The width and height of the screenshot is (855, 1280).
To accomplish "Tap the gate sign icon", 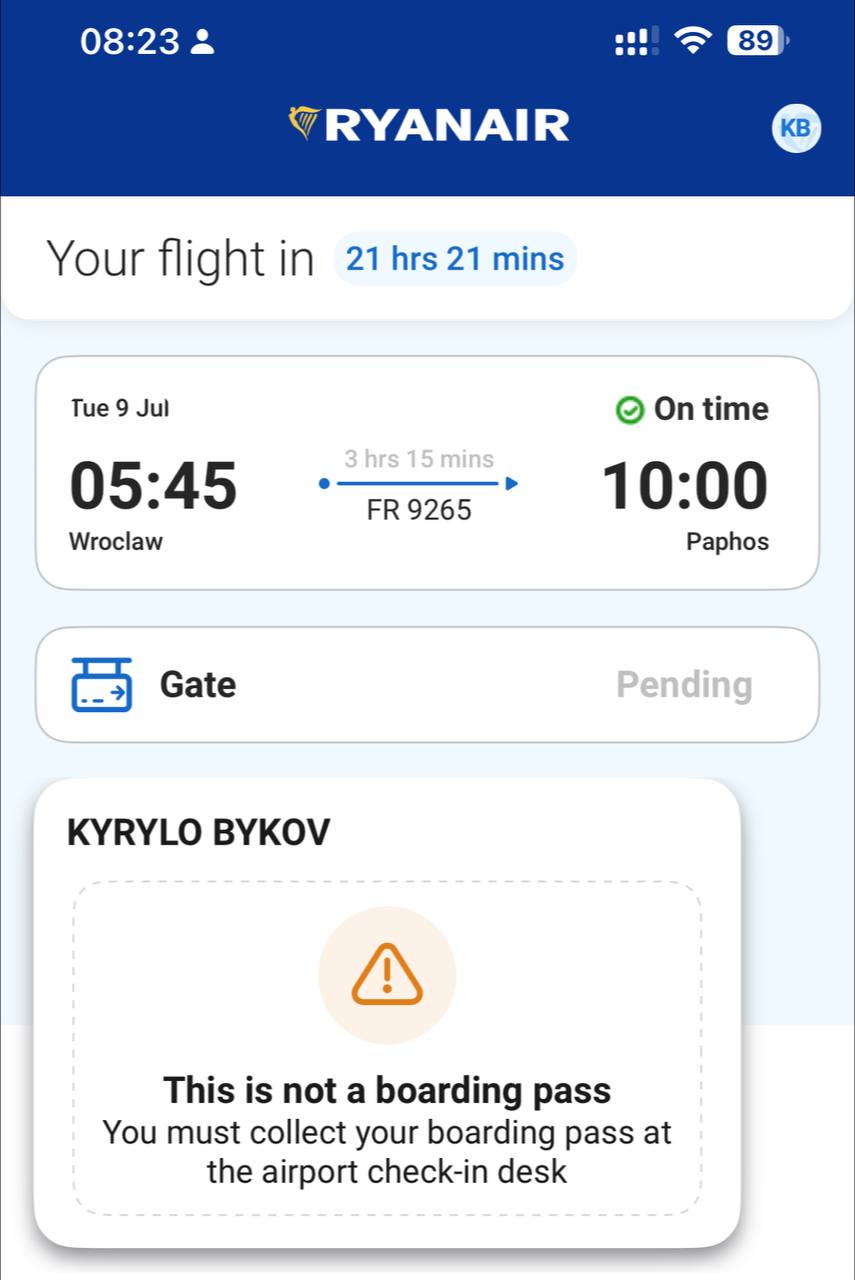I will point(102,685).
